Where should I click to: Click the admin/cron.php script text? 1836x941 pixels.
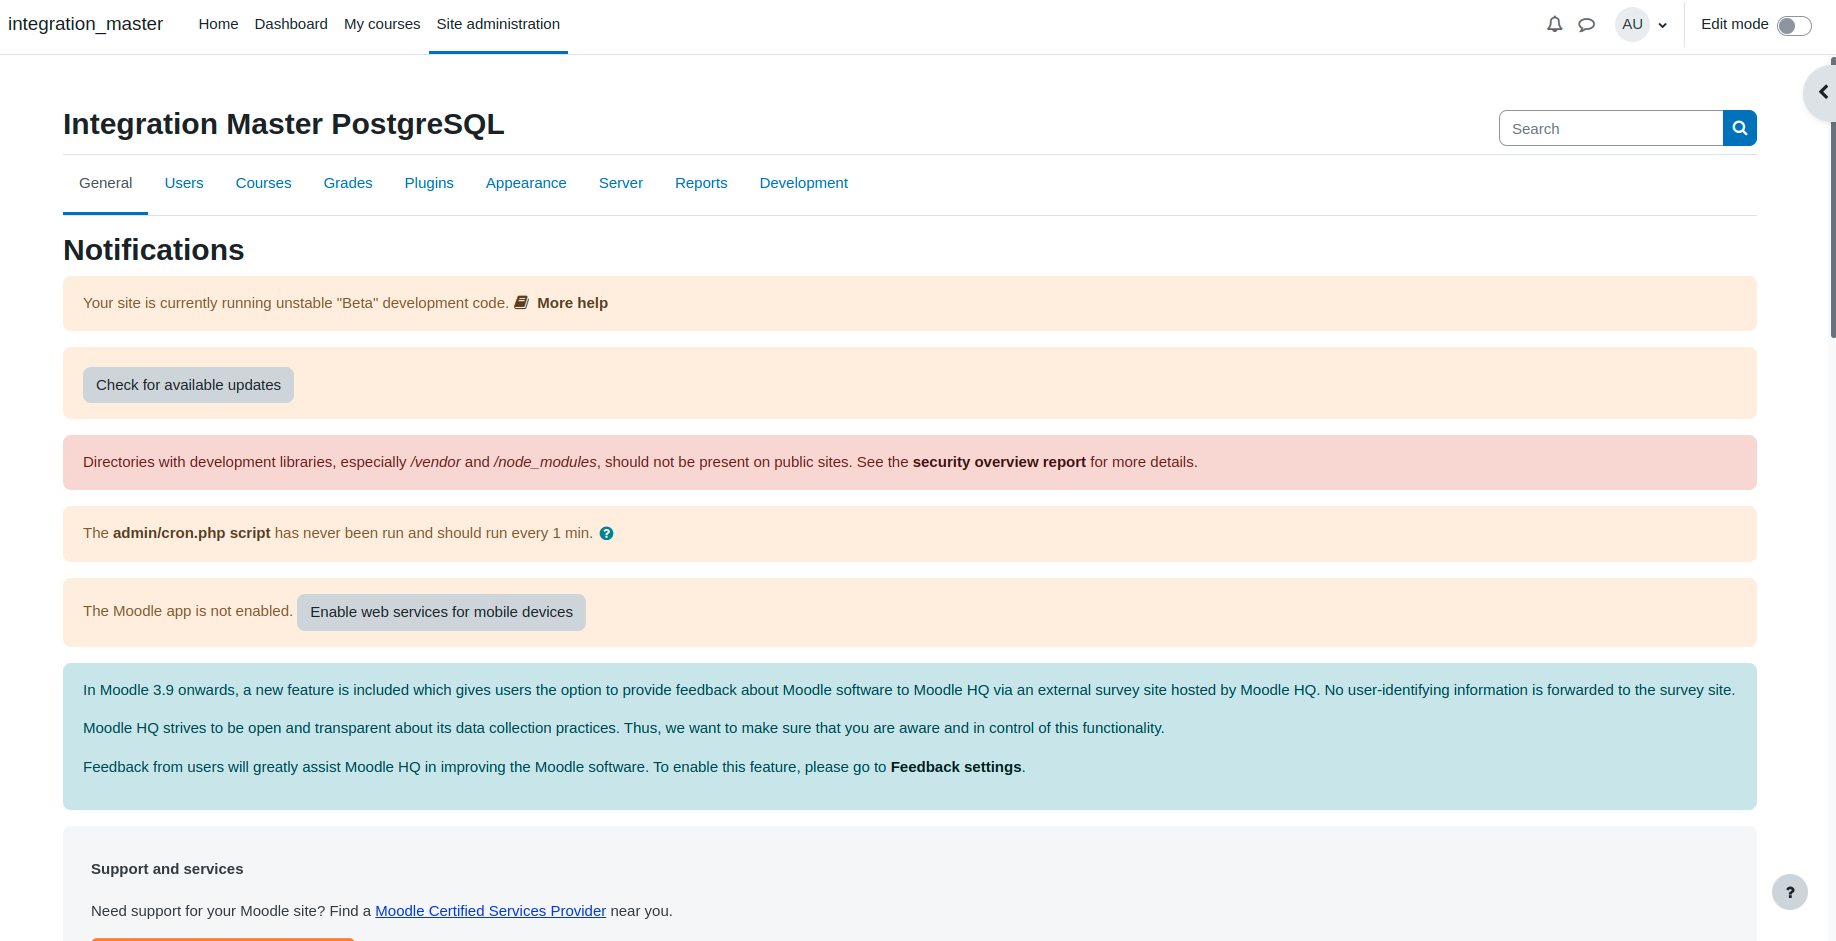click(x=191, y=533)
